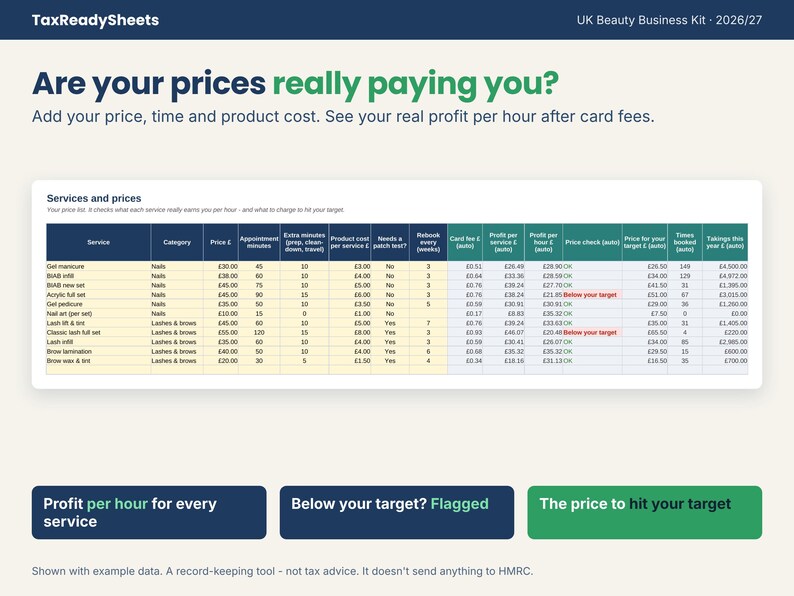The width and height of the screenshot is (794, 596).
Task: Select the 'Takings this year £ (auto)' header
Action: pos(725,242)
